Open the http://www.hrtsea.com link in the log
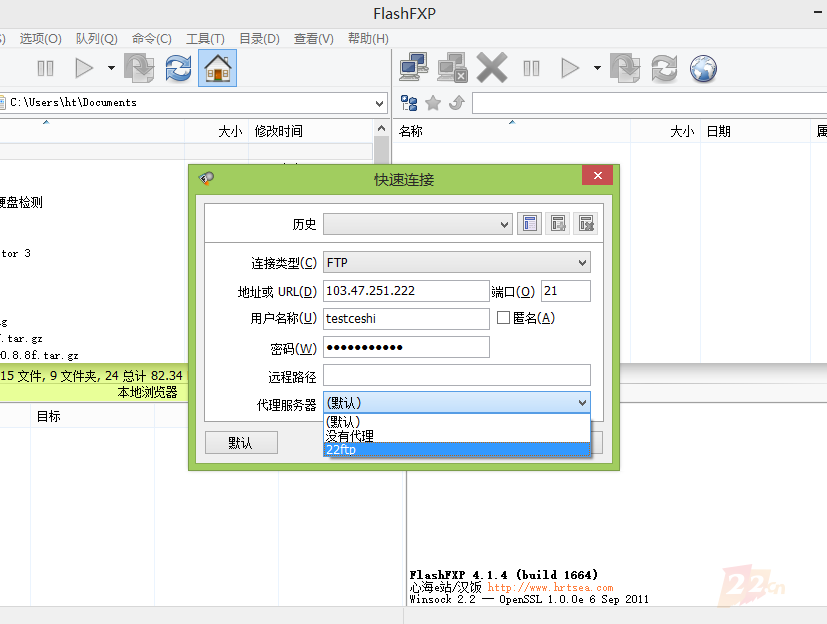 click(550, 587)
